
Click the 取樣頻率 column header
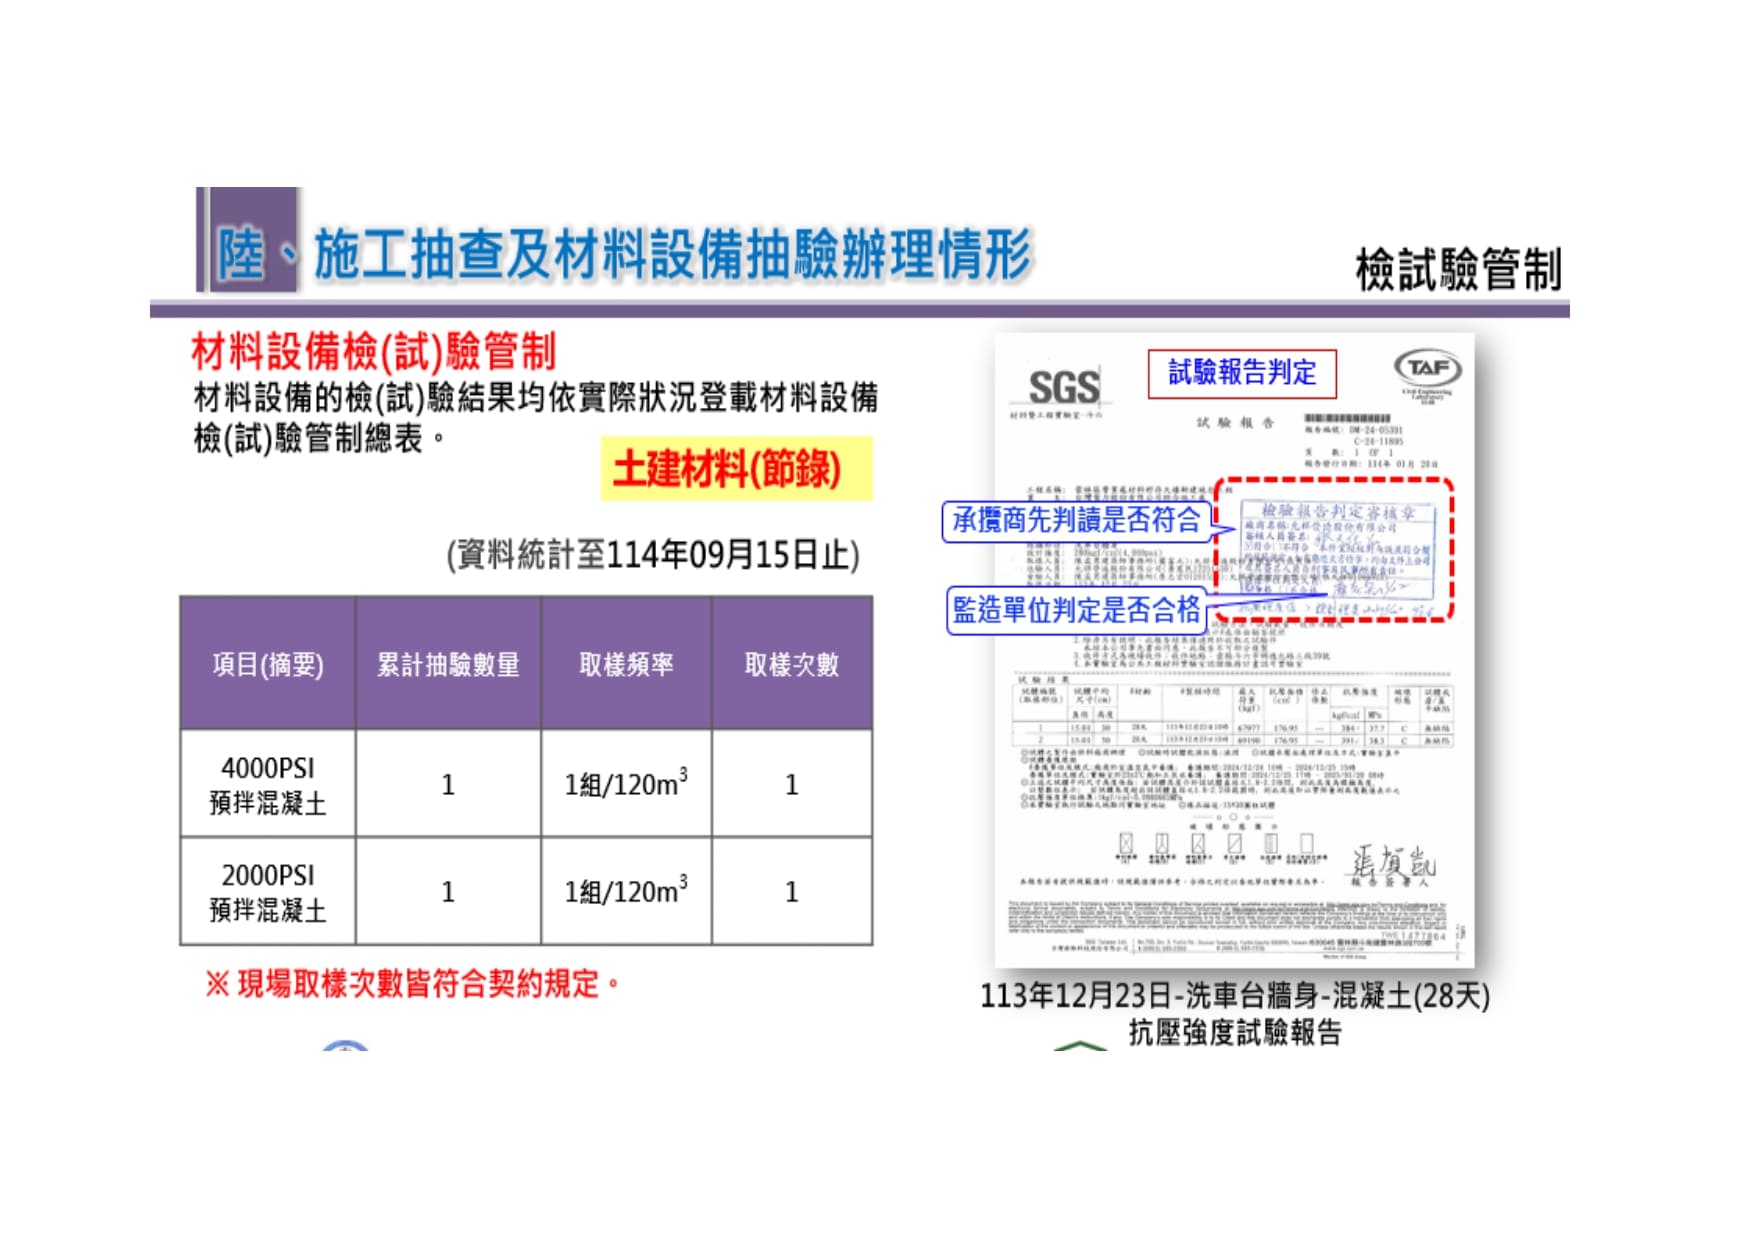click(x=626, y=664)
